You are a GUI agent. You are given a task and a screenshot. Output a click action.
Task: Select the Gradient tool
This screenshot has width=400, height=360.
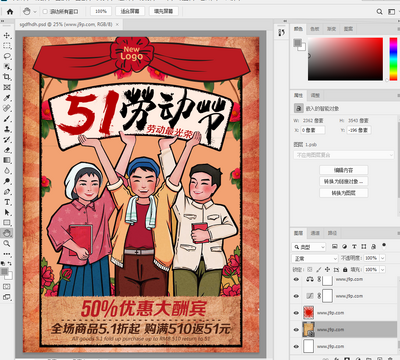(x=7, y=160)
